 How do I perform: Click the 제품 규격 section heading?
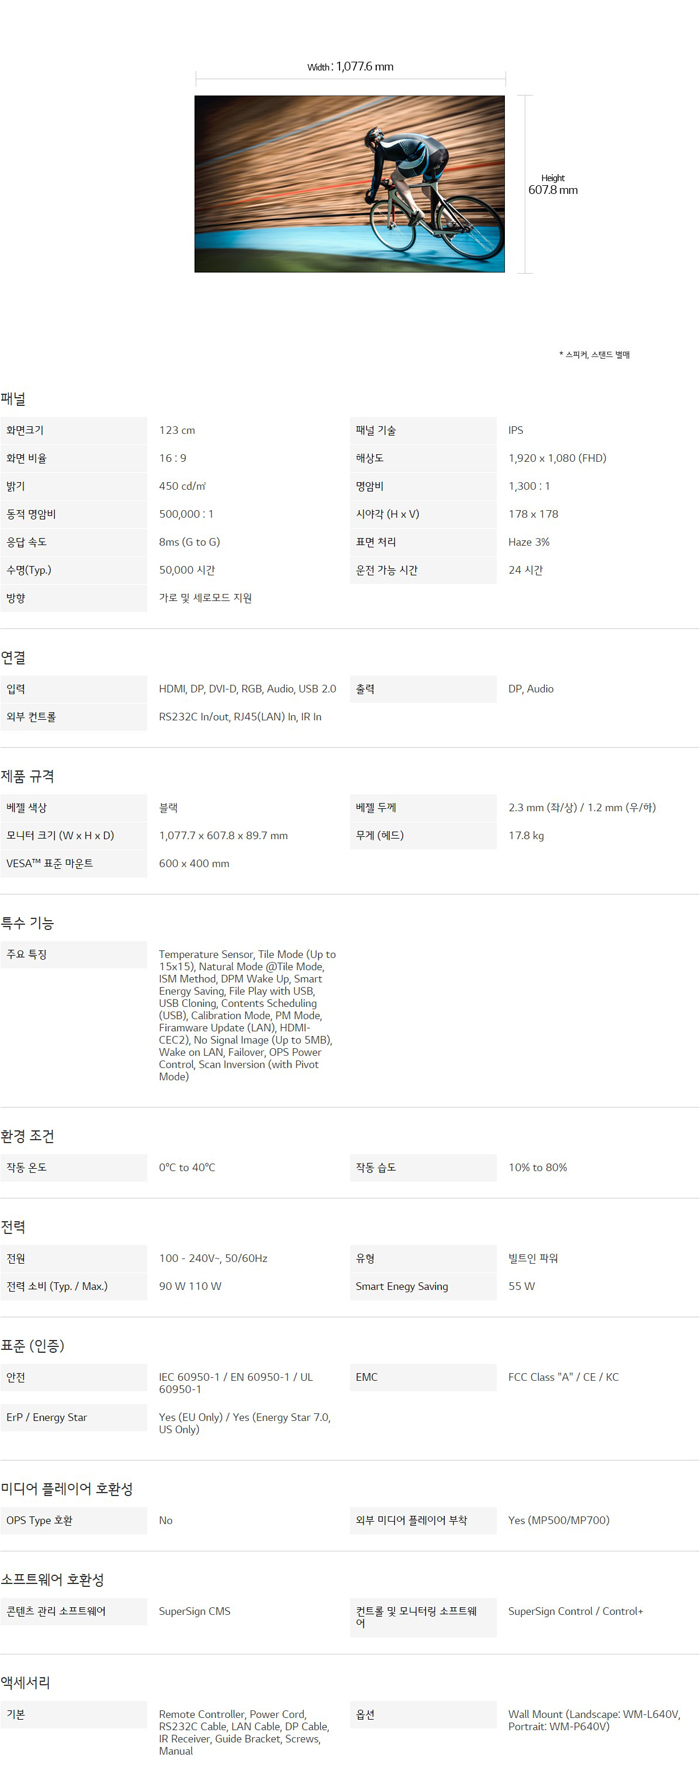[27, 776]
